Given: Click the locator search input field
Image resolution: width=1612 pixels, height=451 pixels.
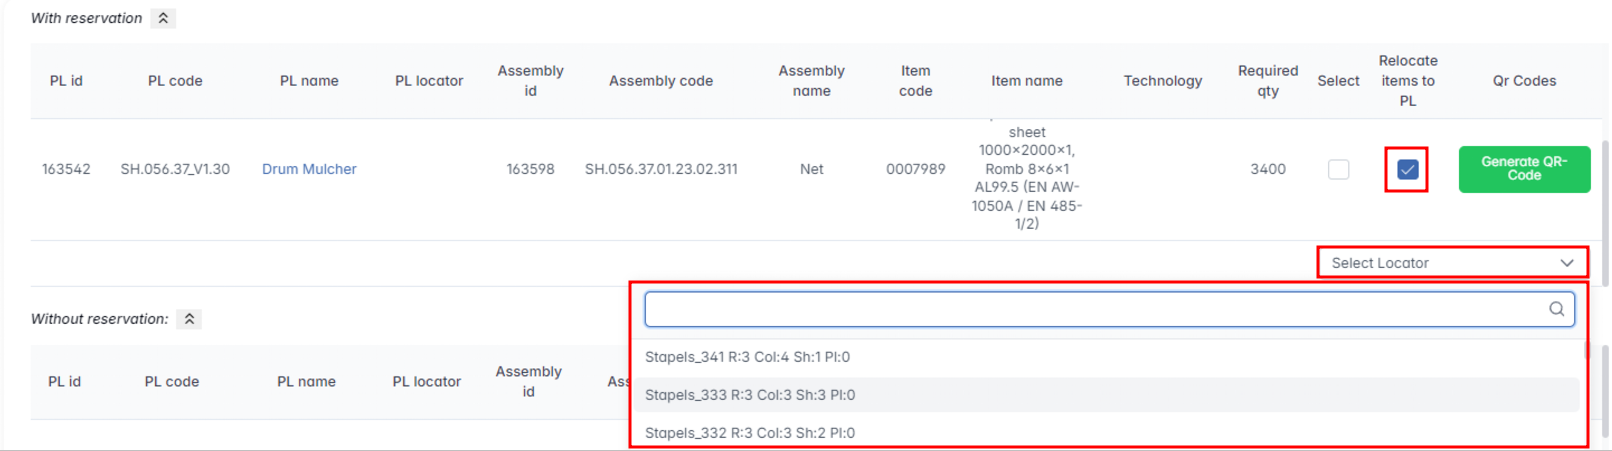Looking at the screenshot, I should point(1090,309).
